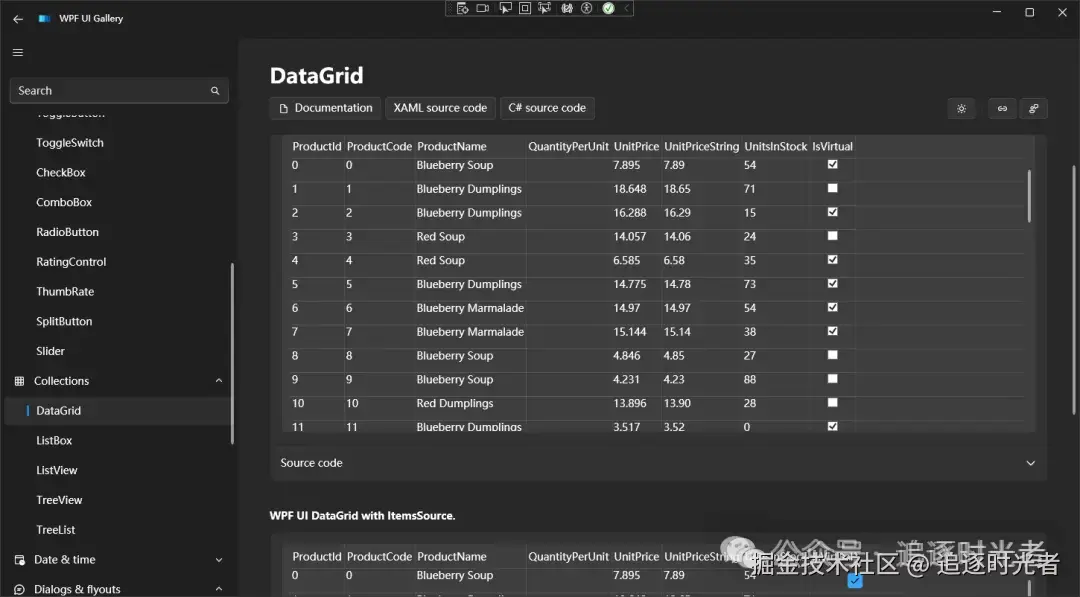The width and height of the screenshot is (1080, 597).
Task: Toggle theme with the sun icon
Action: click(962, 109)
